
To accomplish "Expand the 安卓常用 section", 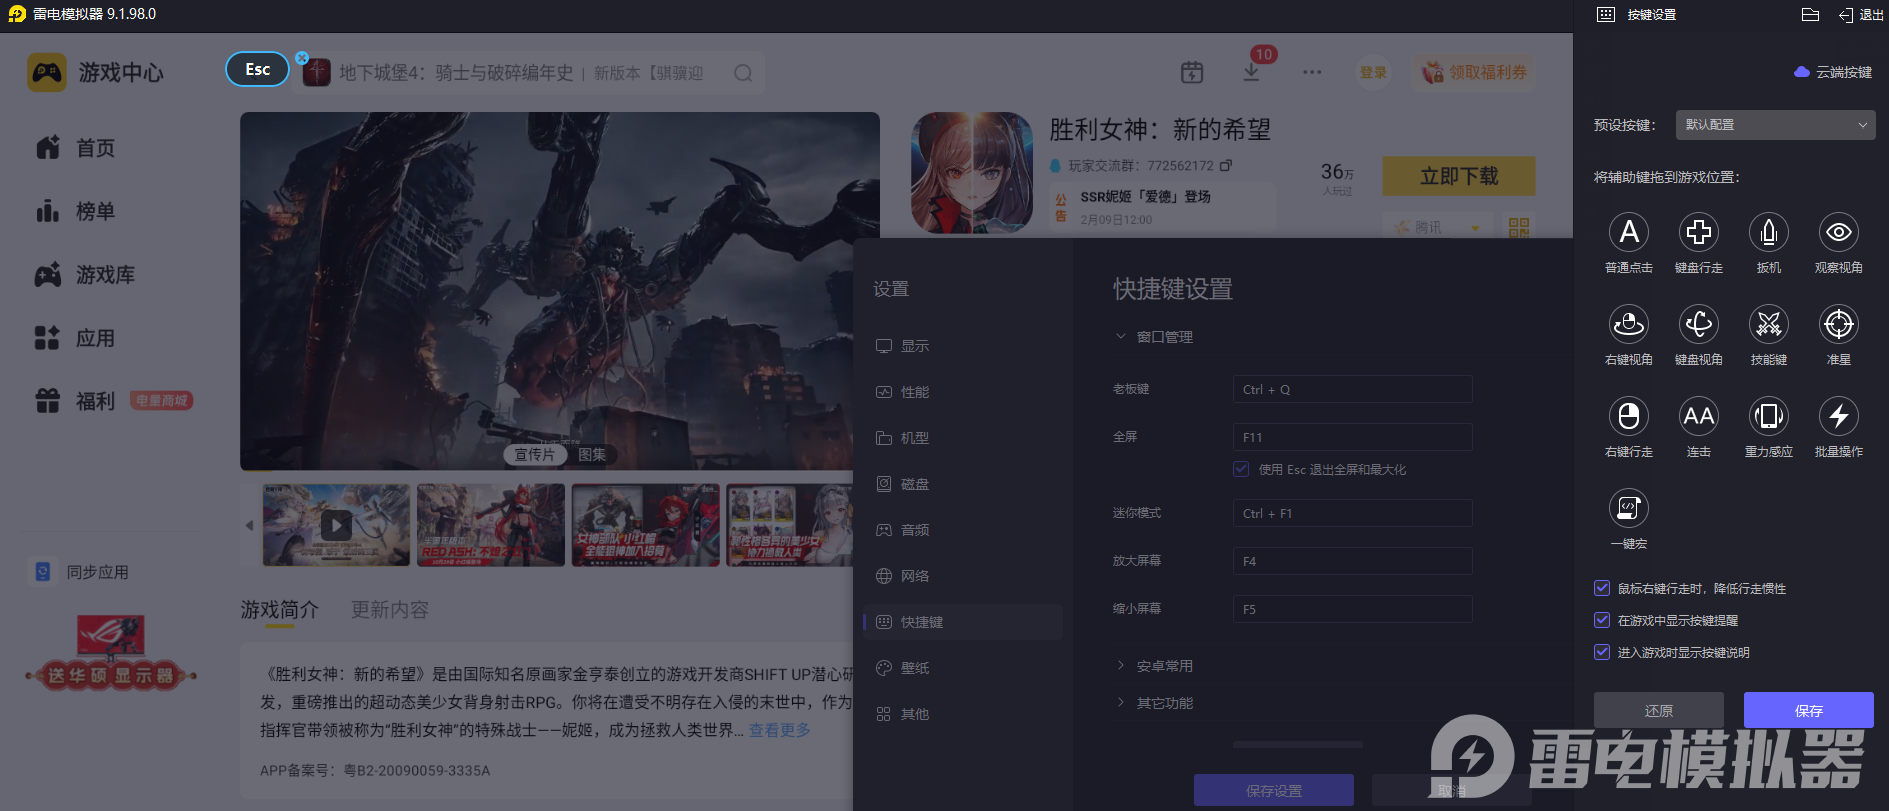I will click(x=1164, y=666).
